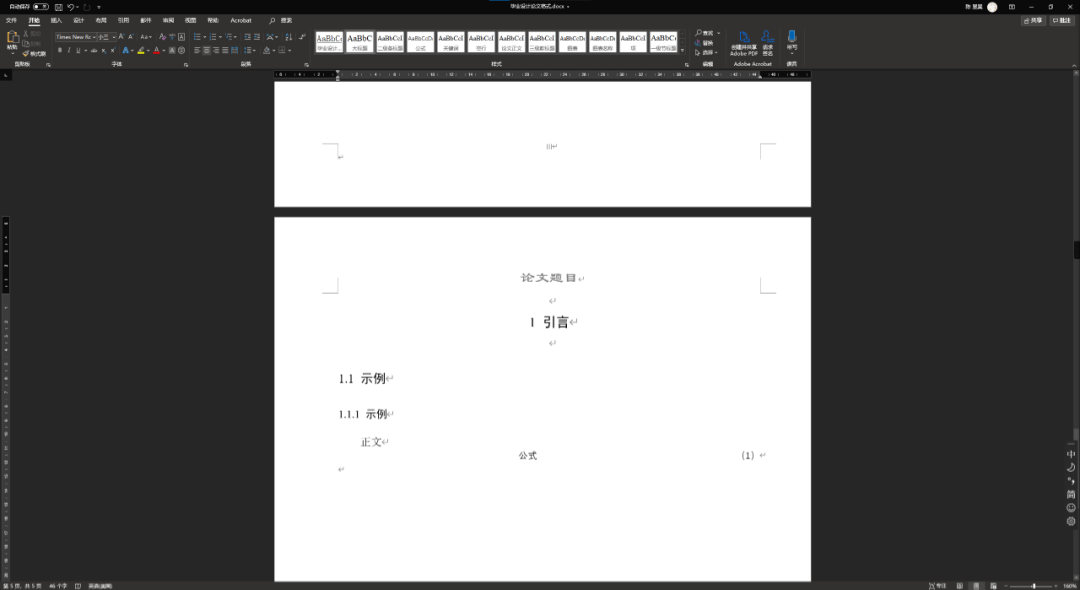Toggle Italic formatting
The height and width of the screenshot is (590, 1080).
tap(69, 50)
